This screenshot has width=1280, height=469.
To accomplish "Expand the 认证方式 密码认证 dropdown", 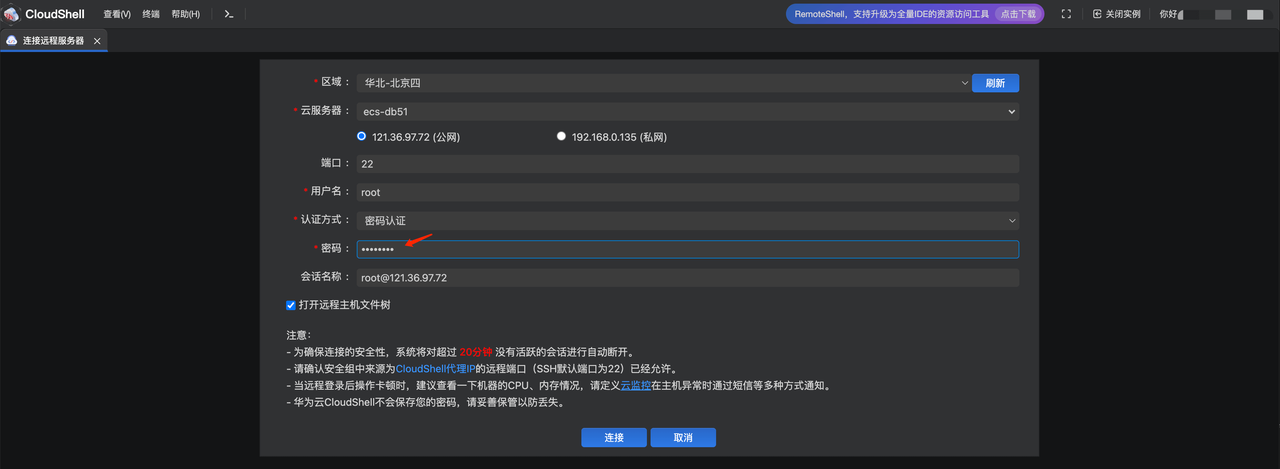I will coord(688,220).
